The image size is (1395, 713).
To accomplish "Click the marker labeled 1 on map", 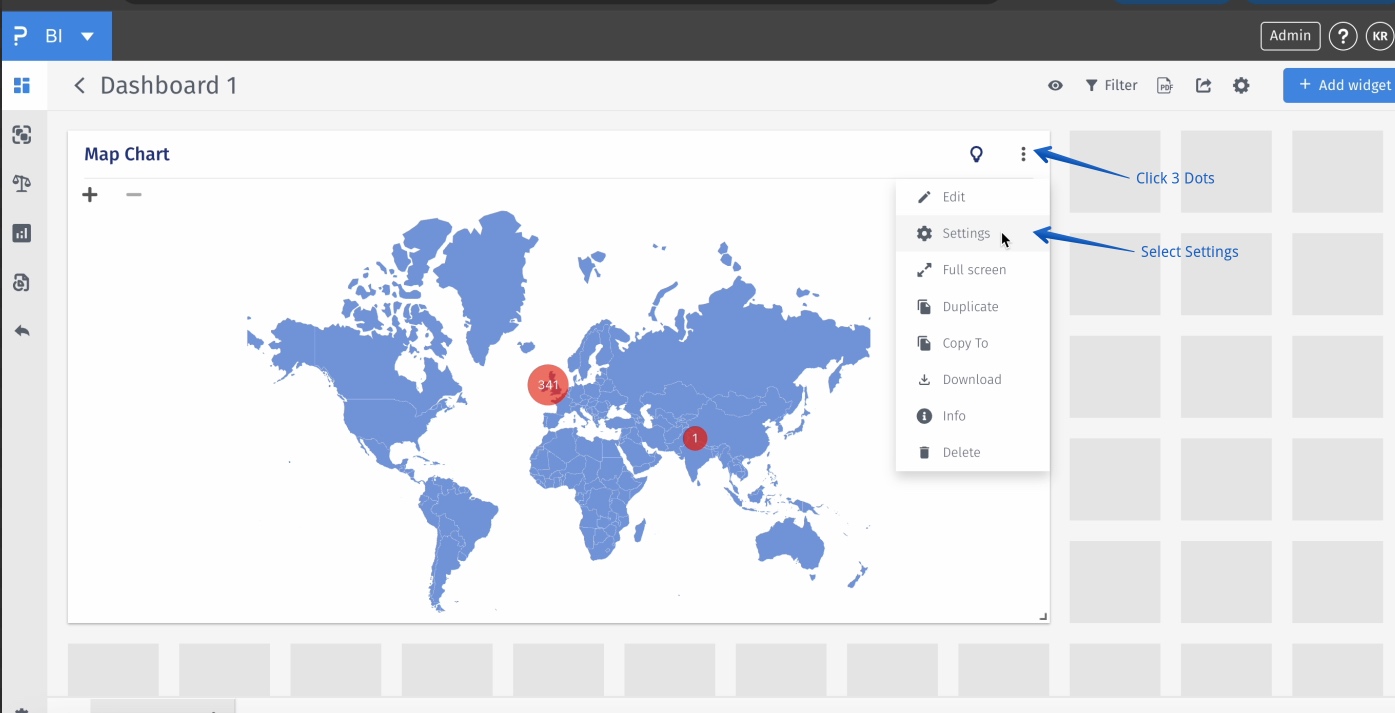I will click(694, 438).
